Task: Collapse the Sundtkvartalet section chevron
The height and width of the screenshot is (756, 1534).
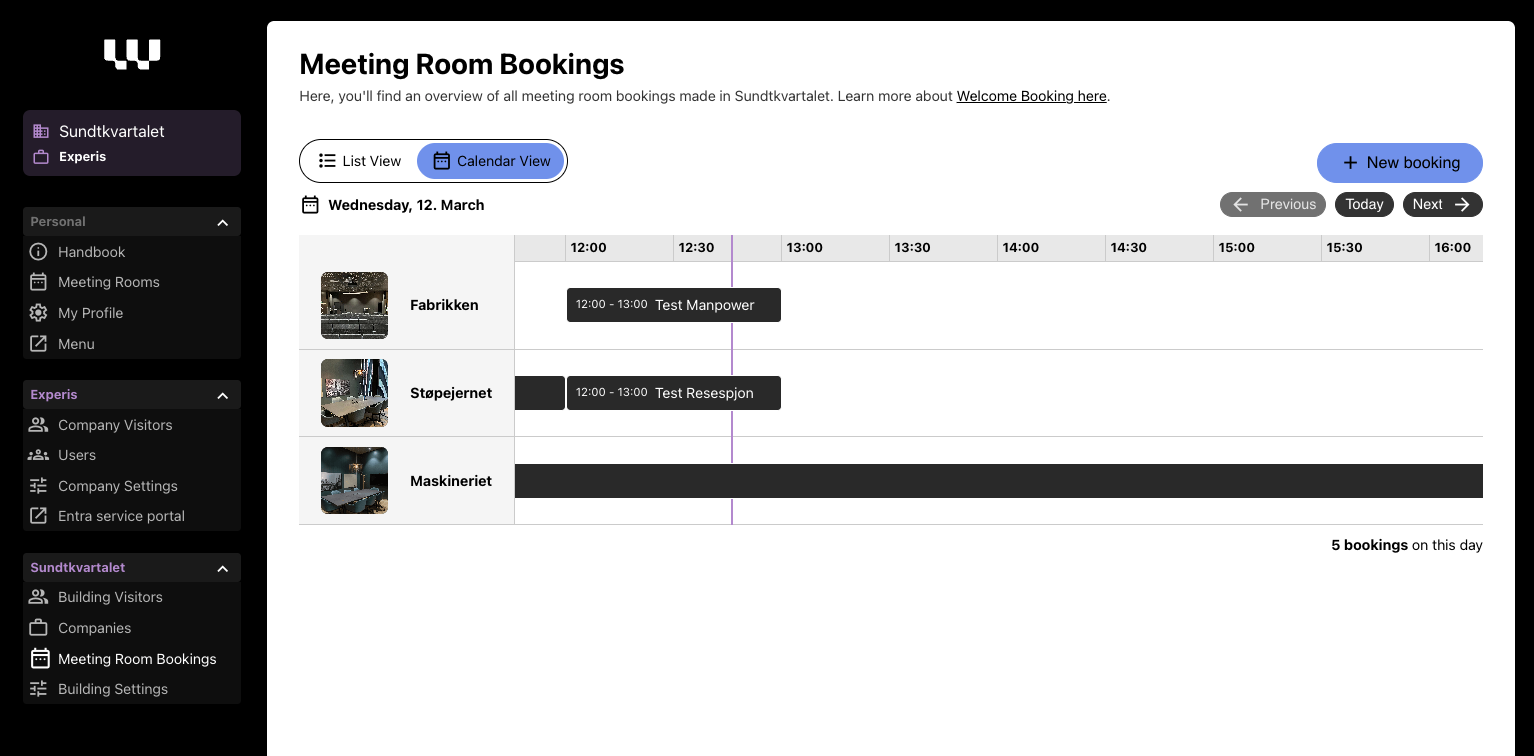Action: pyautogui.click(x=223, y=568)
